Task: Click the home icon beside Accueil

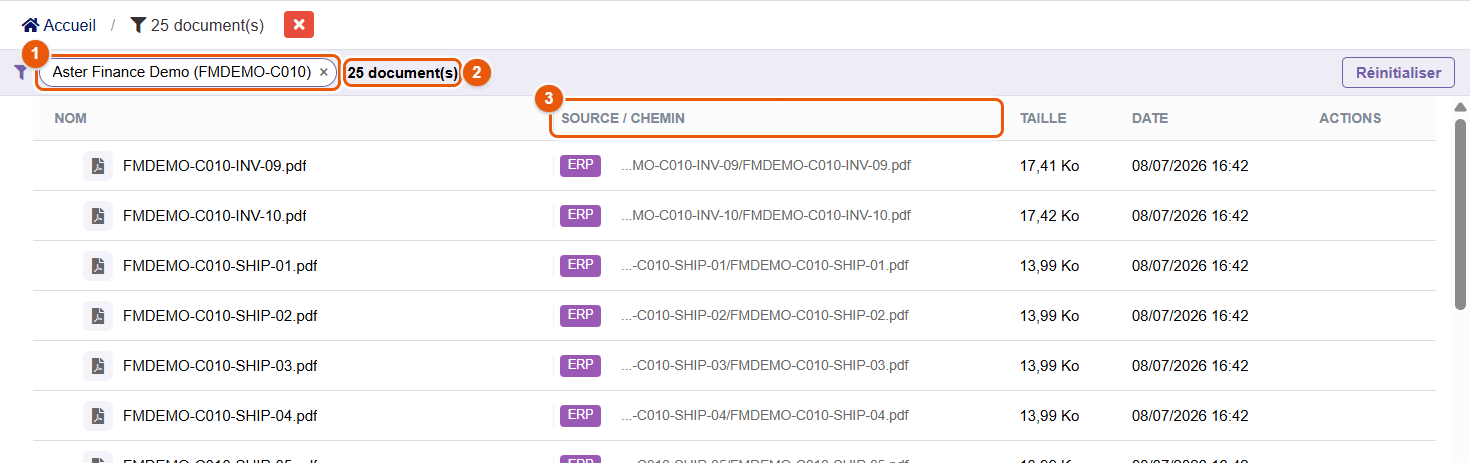Action: coord(30,25)
